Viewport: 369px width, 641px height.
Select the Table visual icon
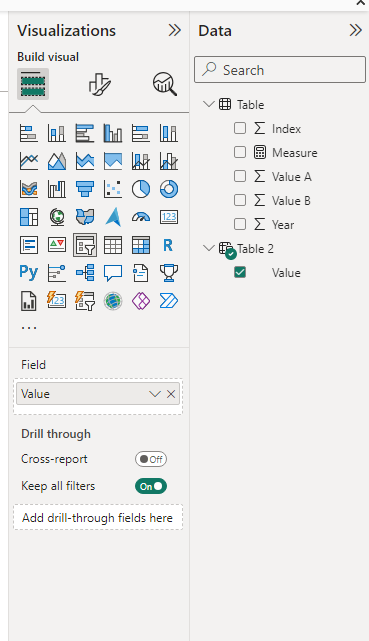pos(113,245)
